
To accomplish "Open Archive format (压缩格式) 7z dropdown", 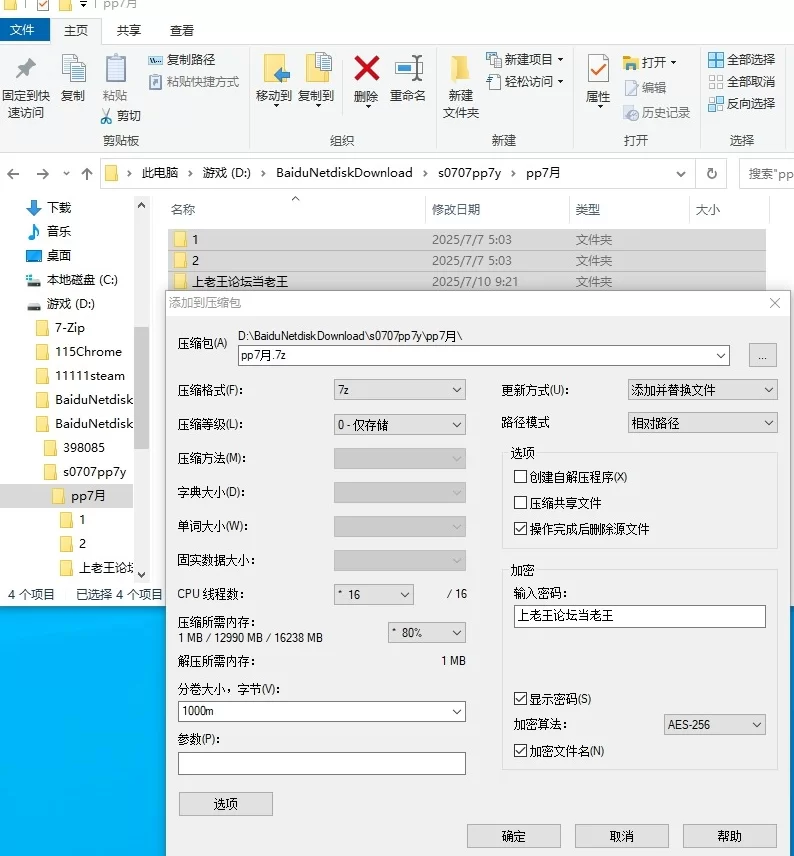I will [400, 390].
